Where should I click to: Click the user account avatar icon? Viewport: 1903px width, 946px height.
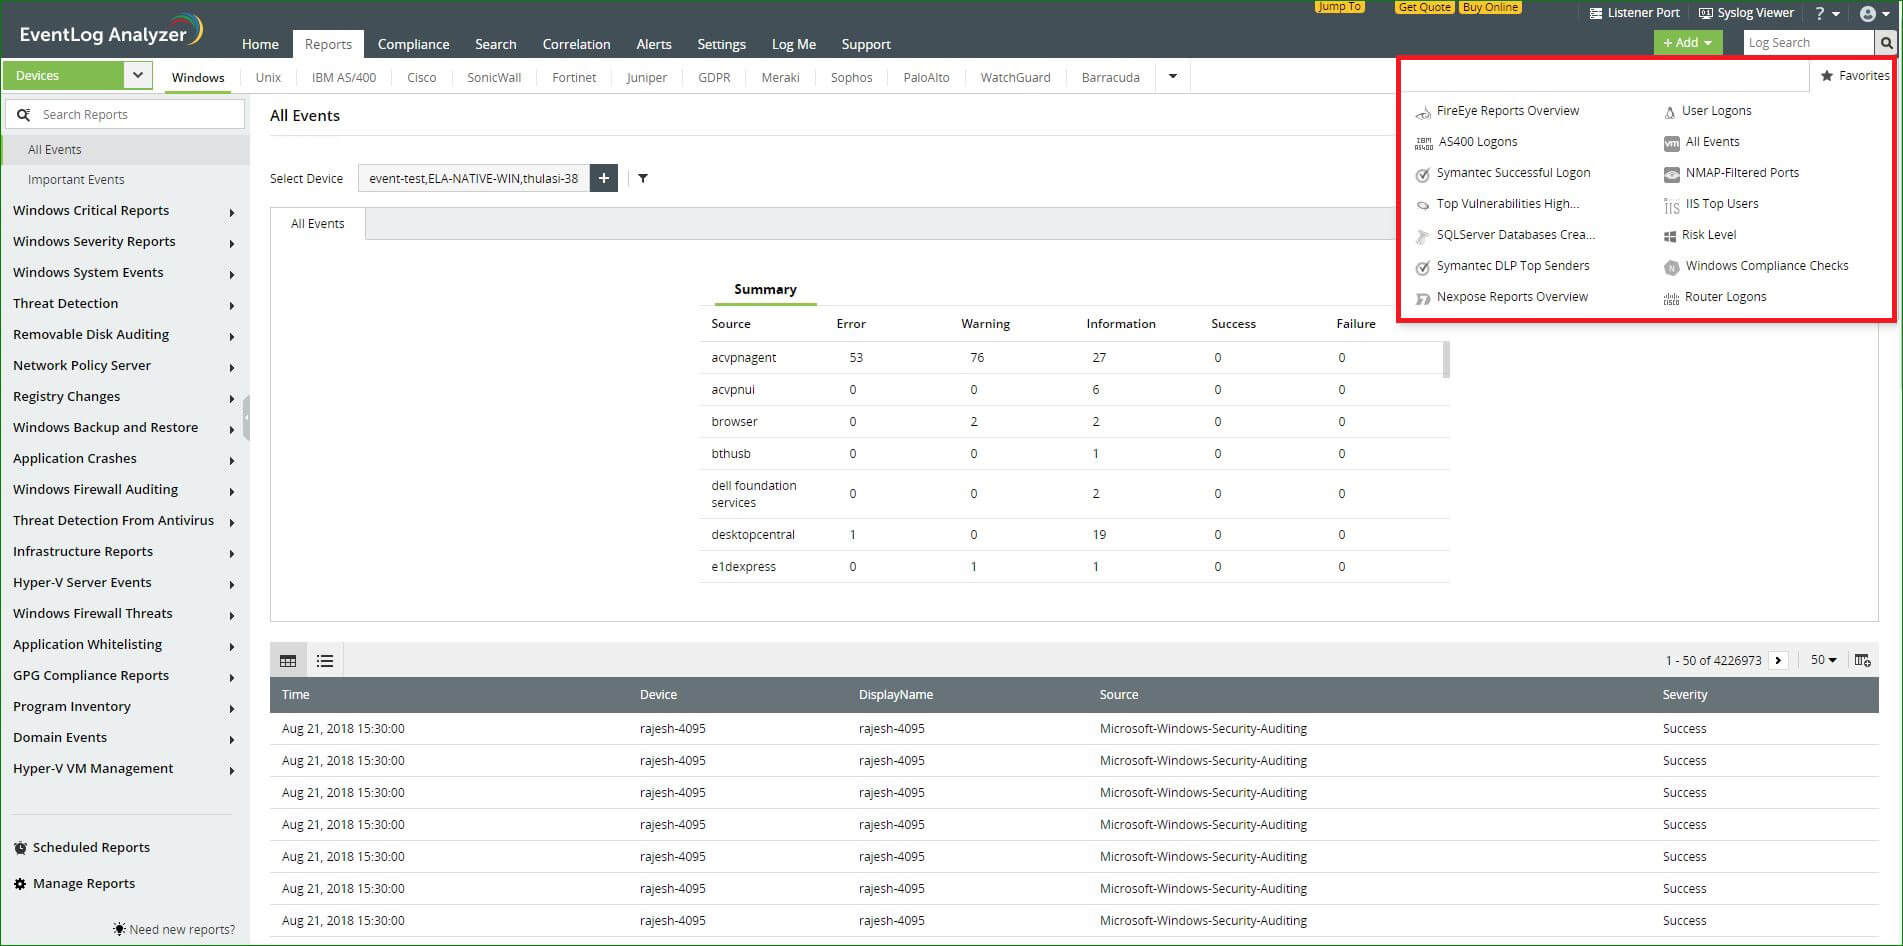tap(1868, 14)
